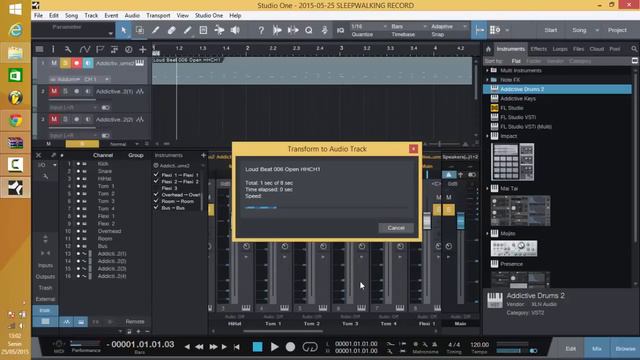Expand the Note FX folder
Screen dimensions: 640x360
[487, 80]
